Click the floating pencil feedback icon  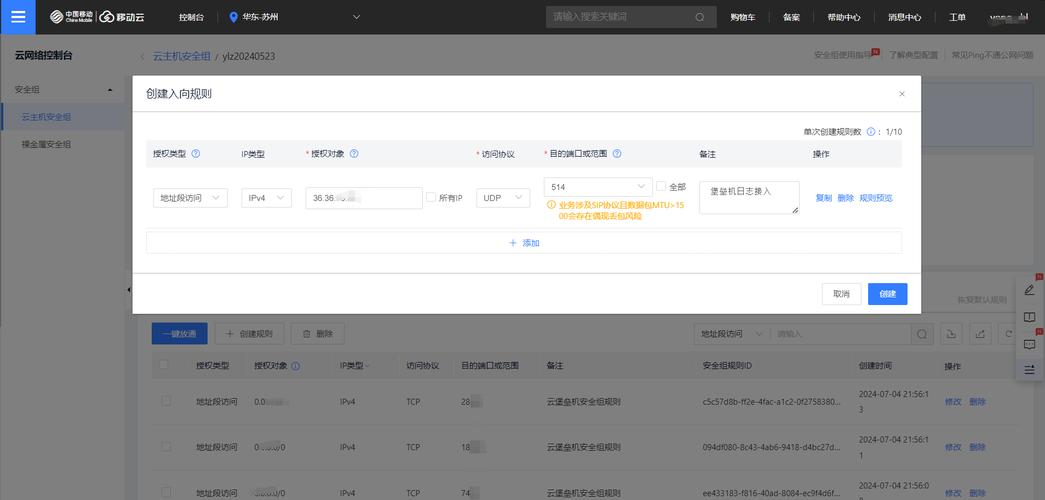point(1029,289)
